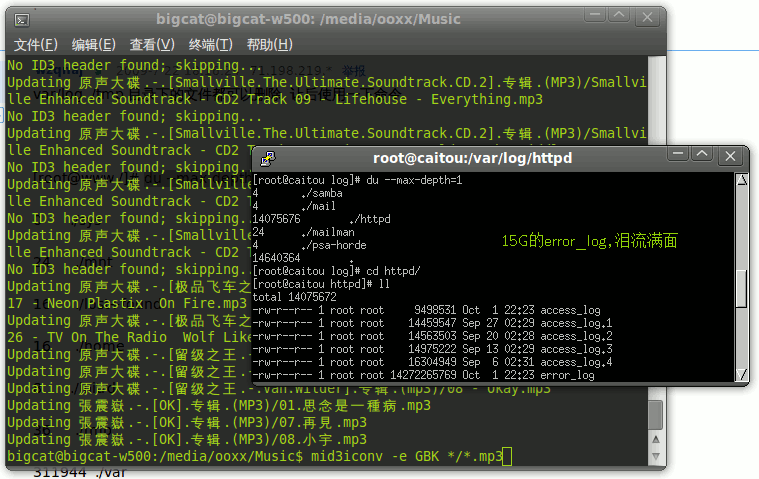759x479 pixels.
Task: Click the access_log.3 file entry
Action: (432, 349)
